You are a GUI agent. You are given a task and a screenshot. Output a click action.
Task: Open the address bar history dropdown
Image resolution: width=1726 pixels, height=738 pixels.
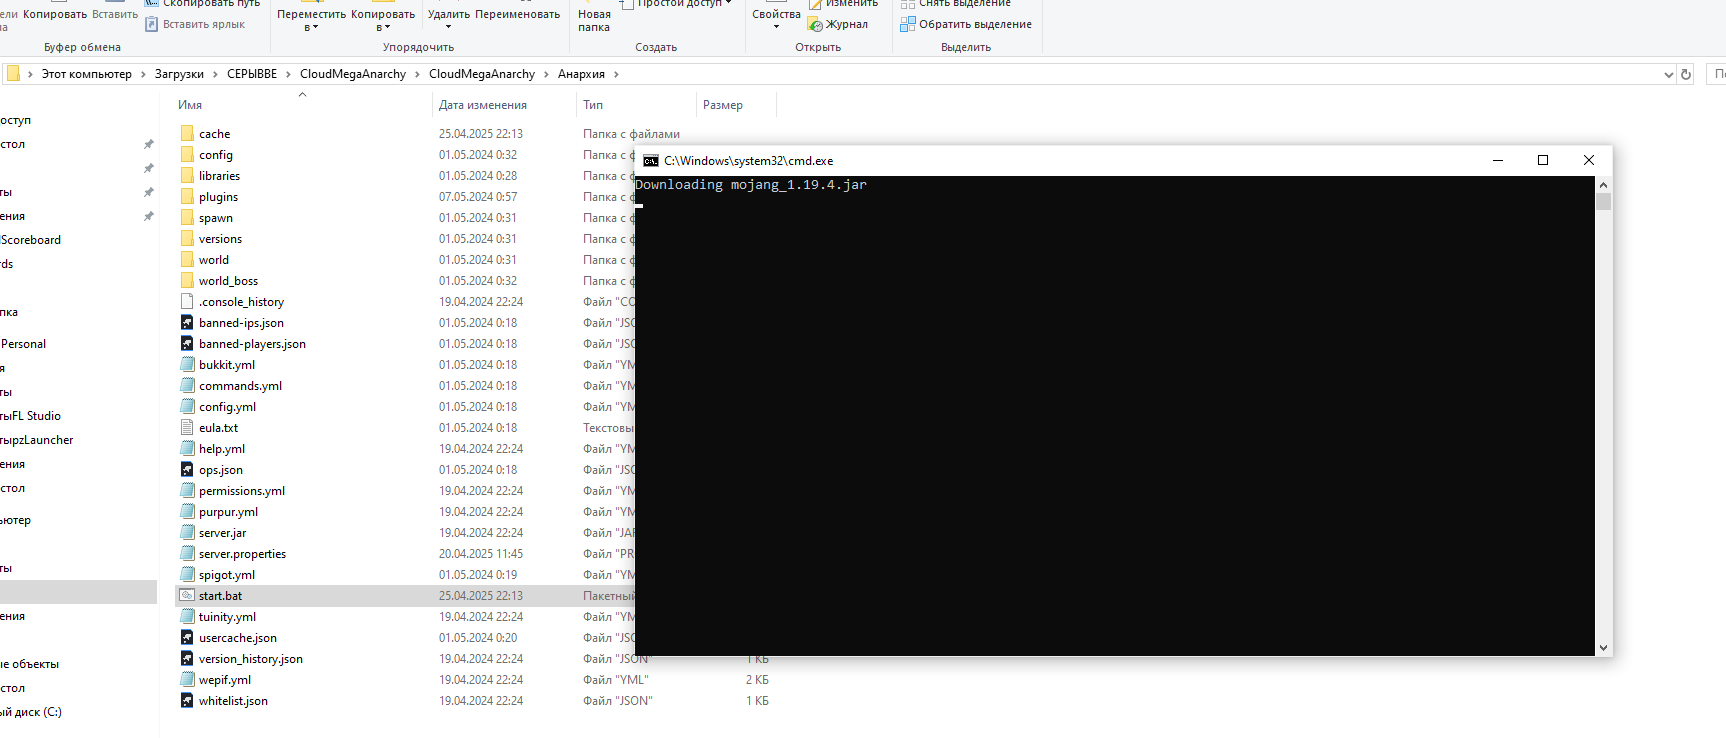pos(1668,74)
